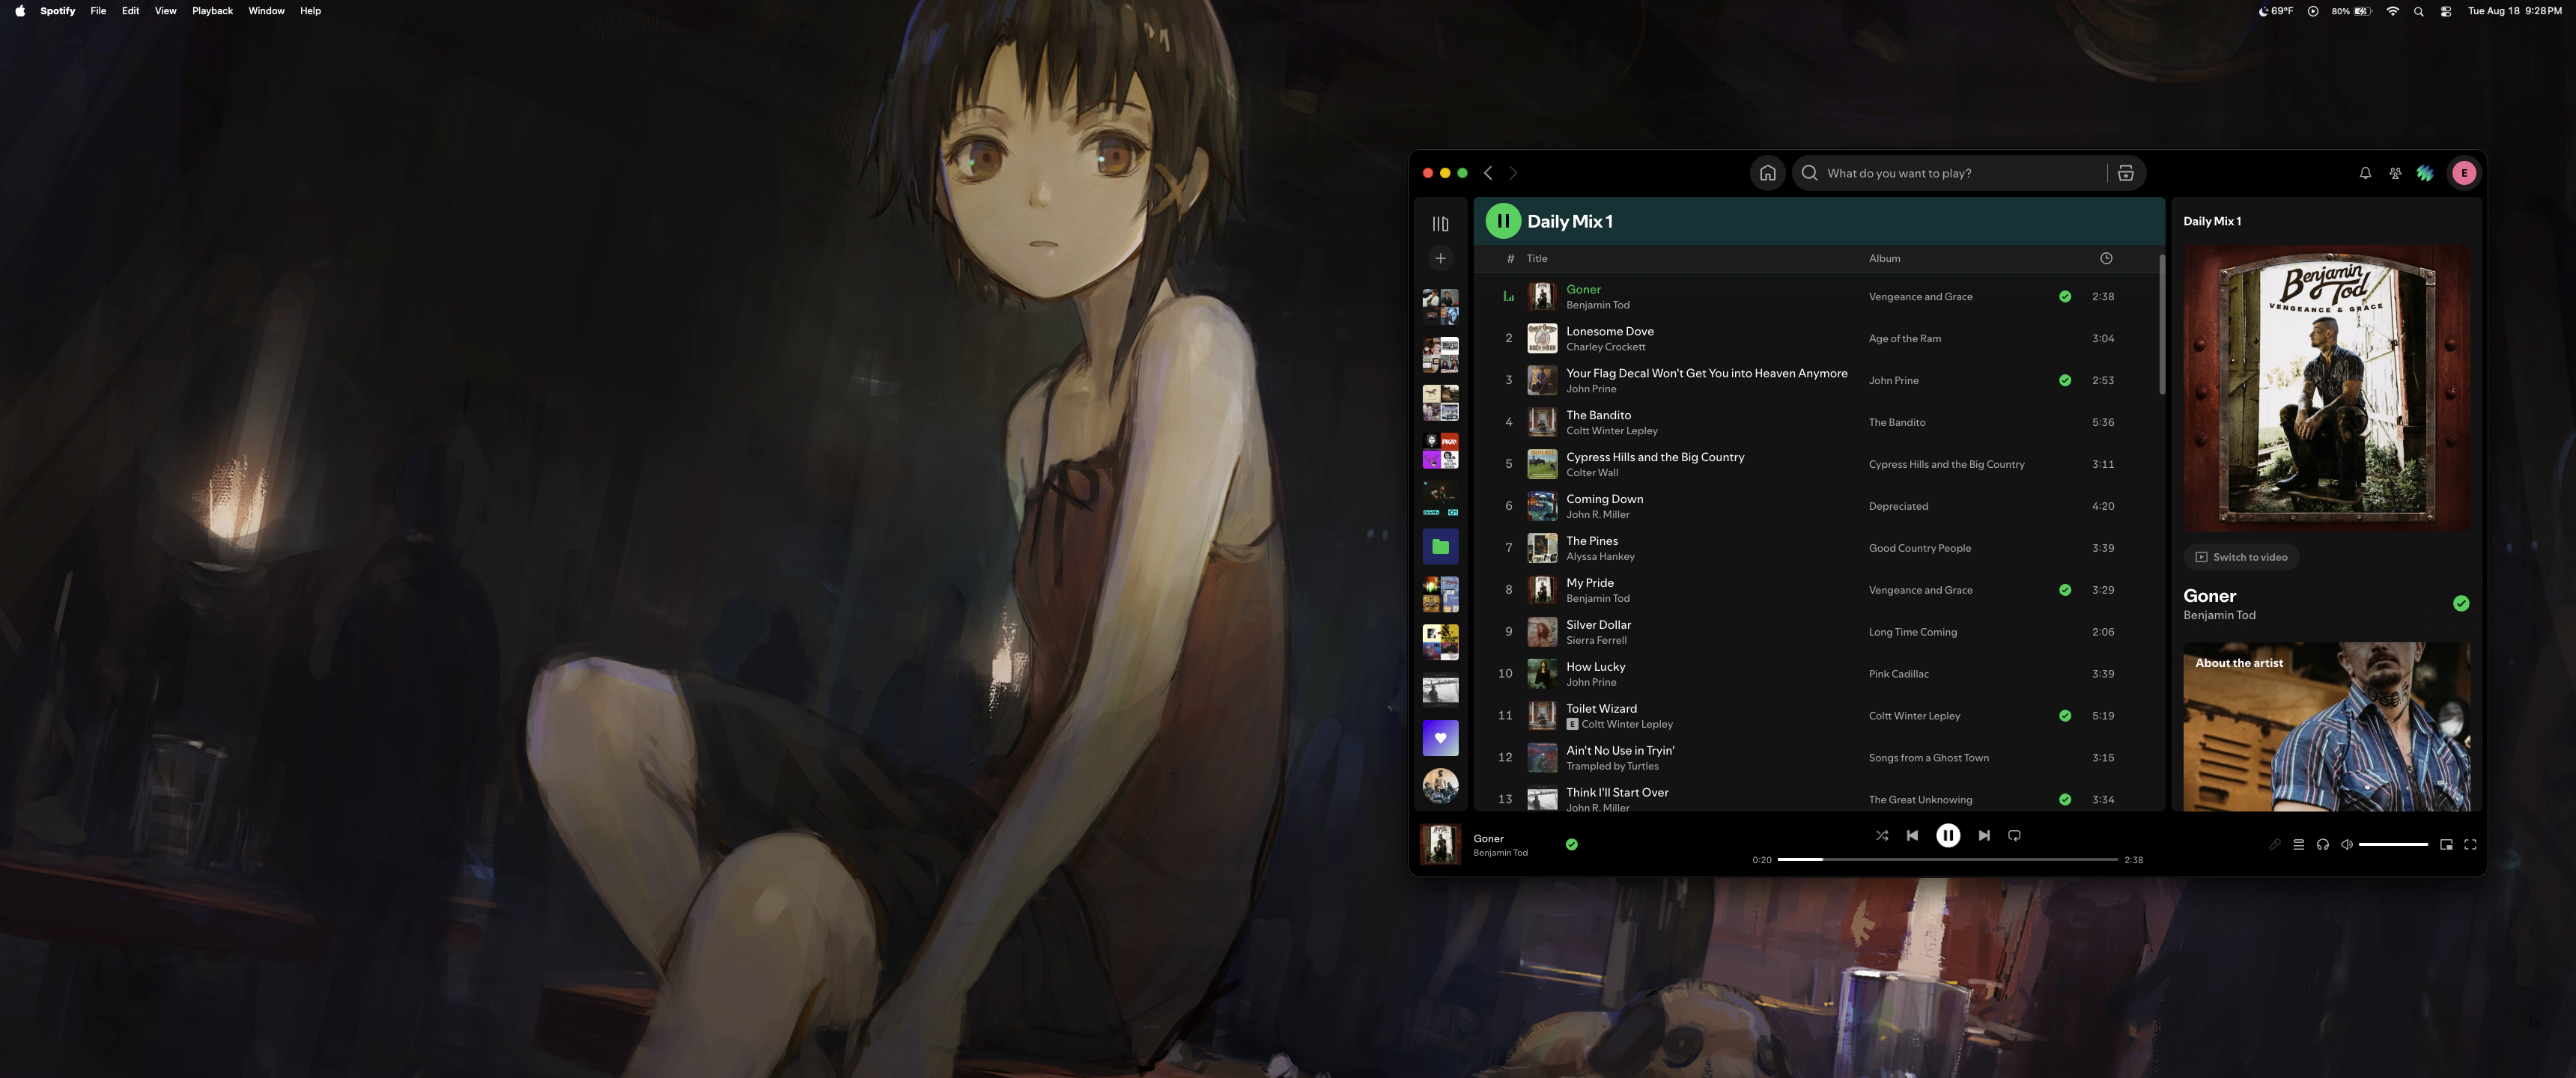Open the What's New notification bell

(x=2365, y=173)
